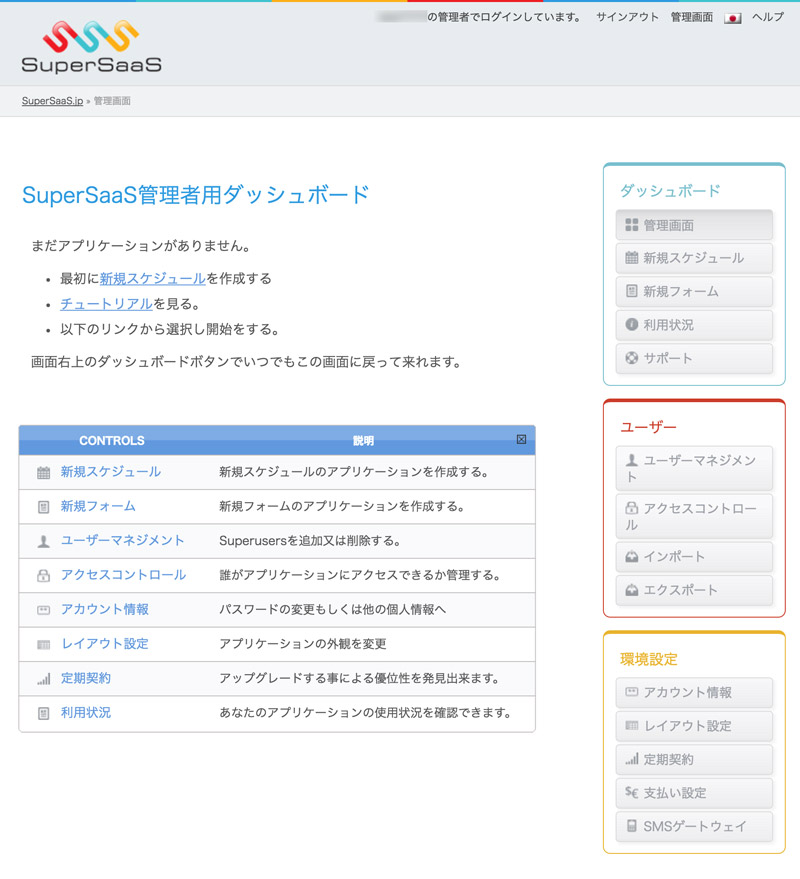Click calendar icon beside 新規スケジュール in table
800x879 pixels.
pyautogui.click(x=43, y=473)
